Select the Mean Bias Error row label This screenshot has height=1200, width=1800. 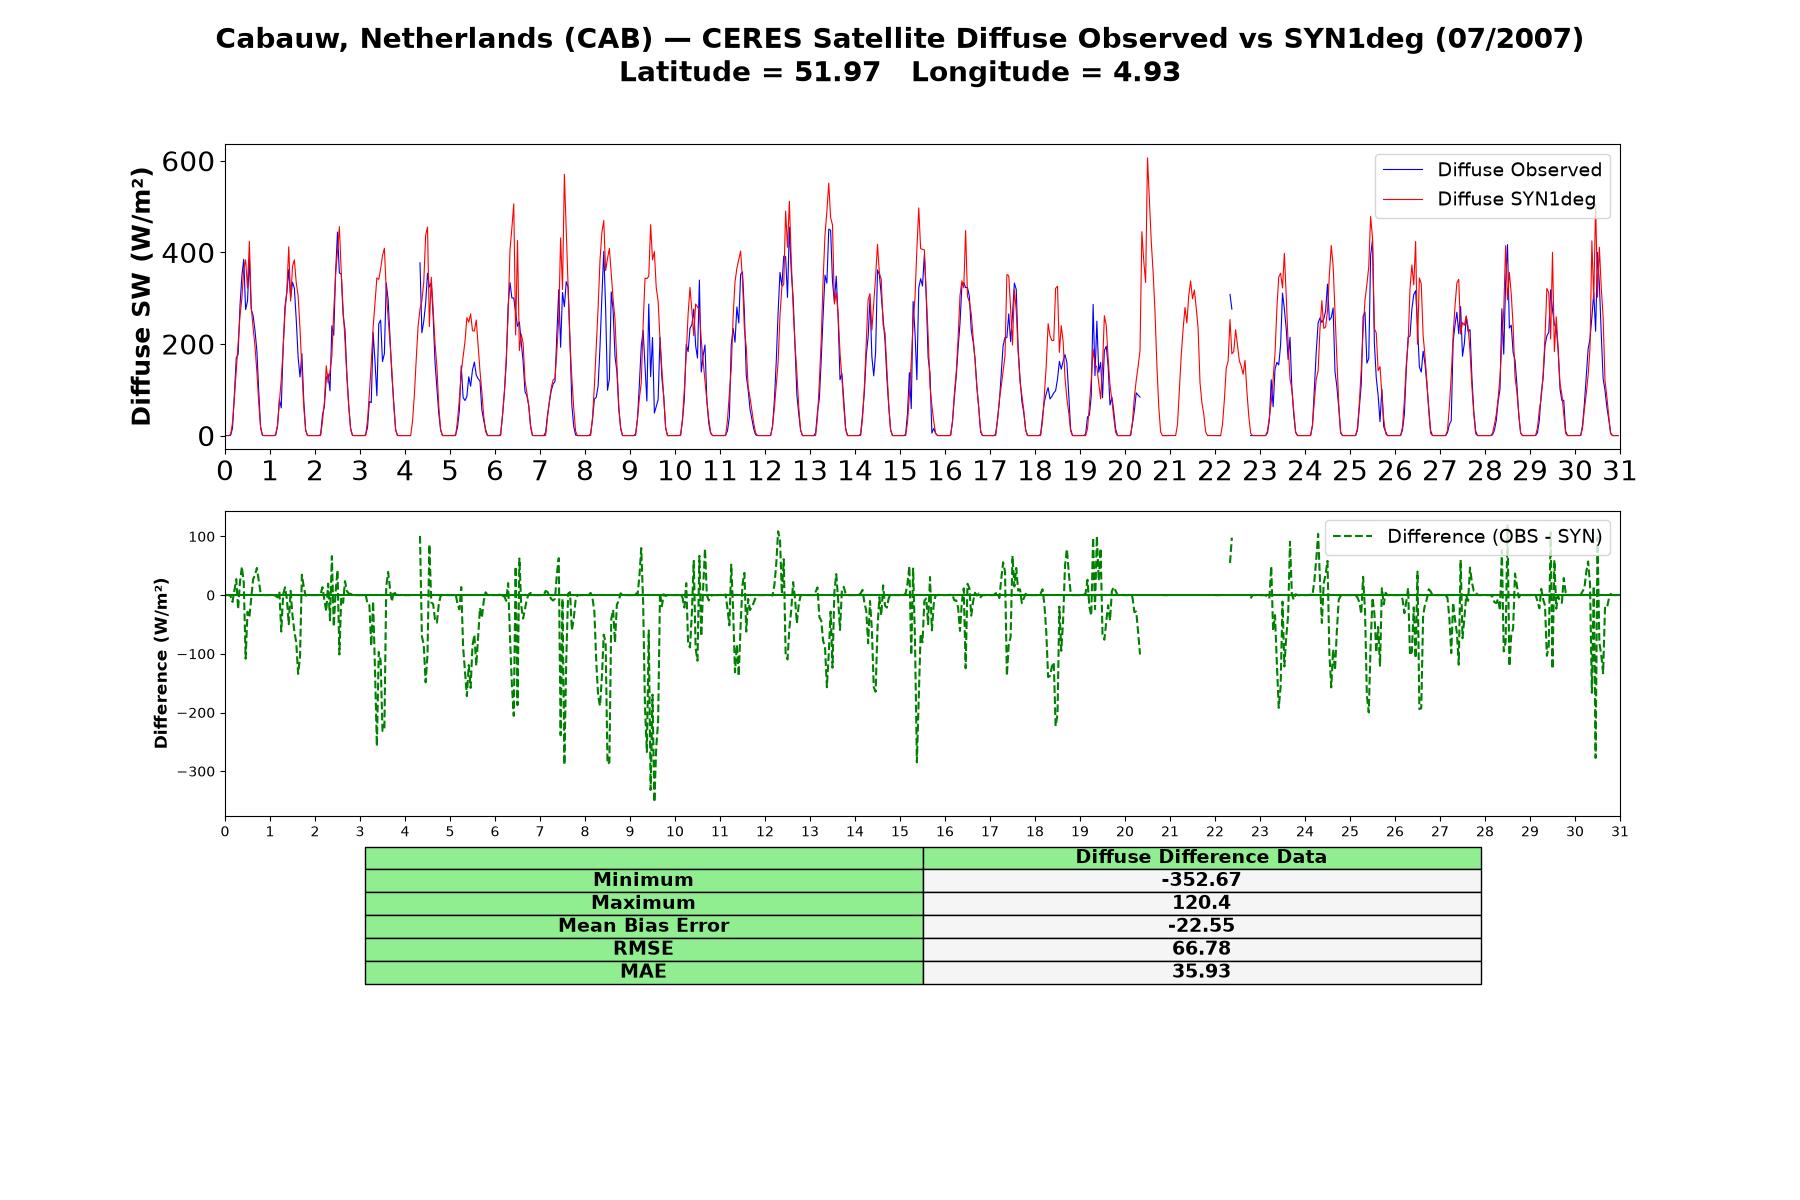coord(644,926)
